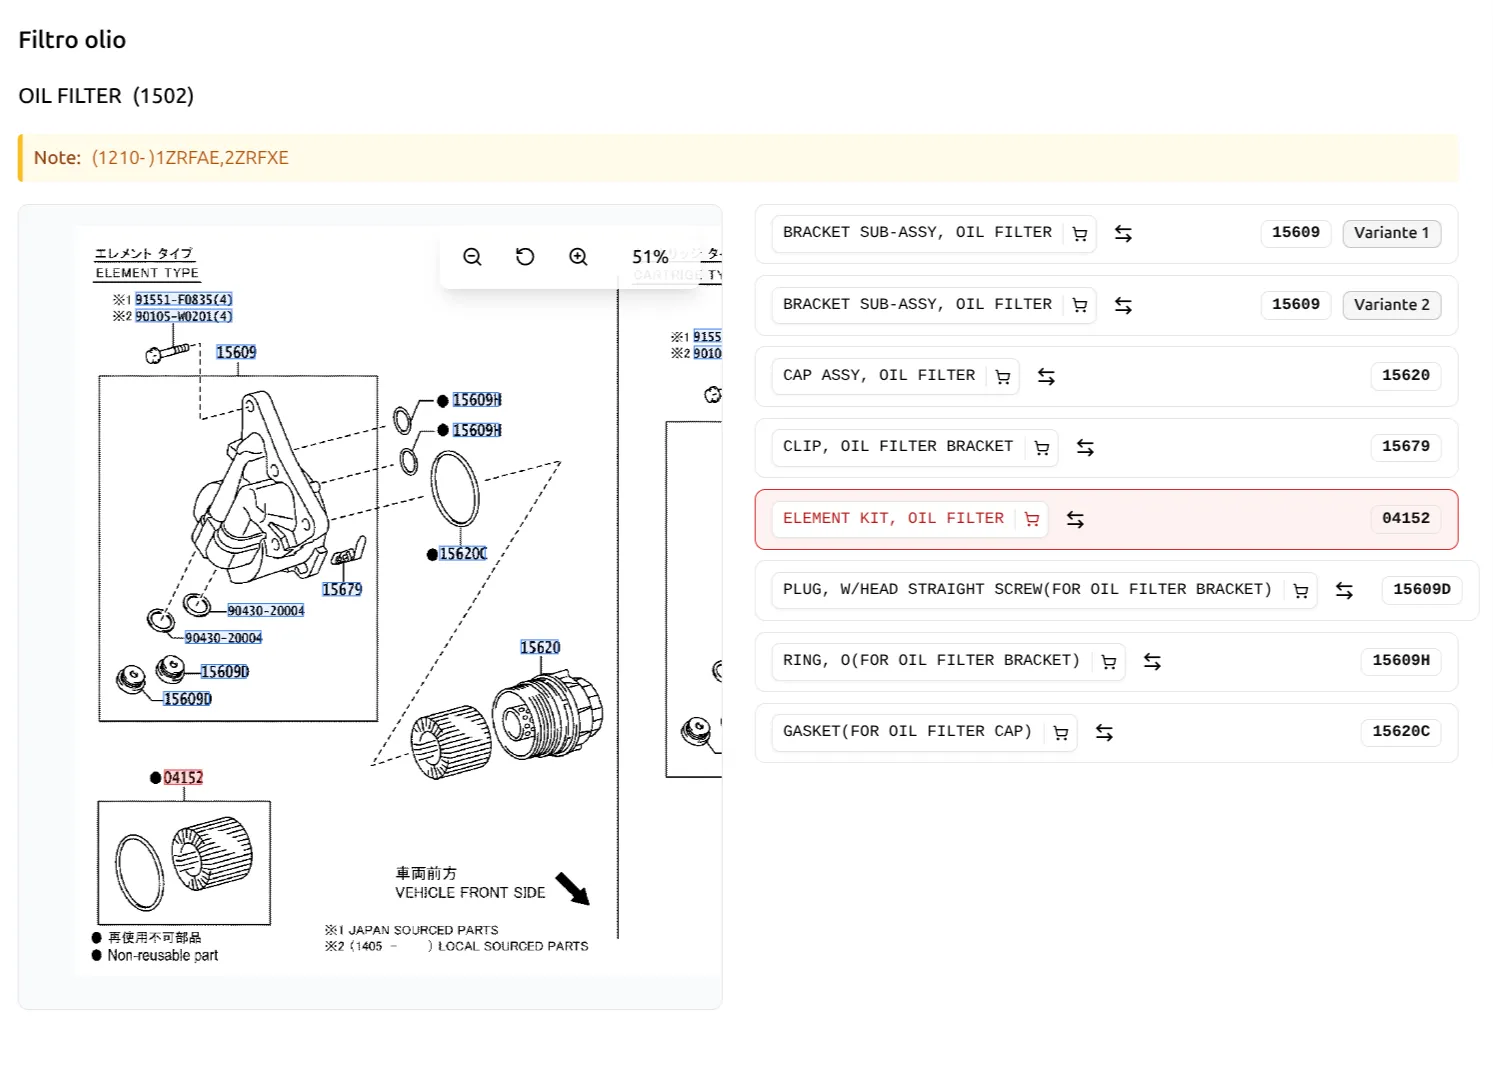
Task: Click lower 15609D label in diagram
Action: pos(188,699)
